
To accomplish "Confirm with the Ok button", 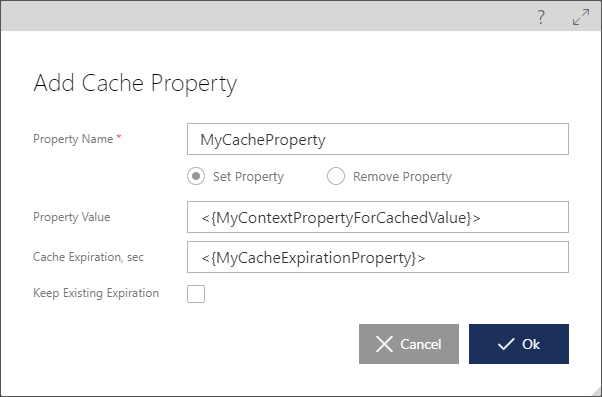I will [x=519, y=344].
